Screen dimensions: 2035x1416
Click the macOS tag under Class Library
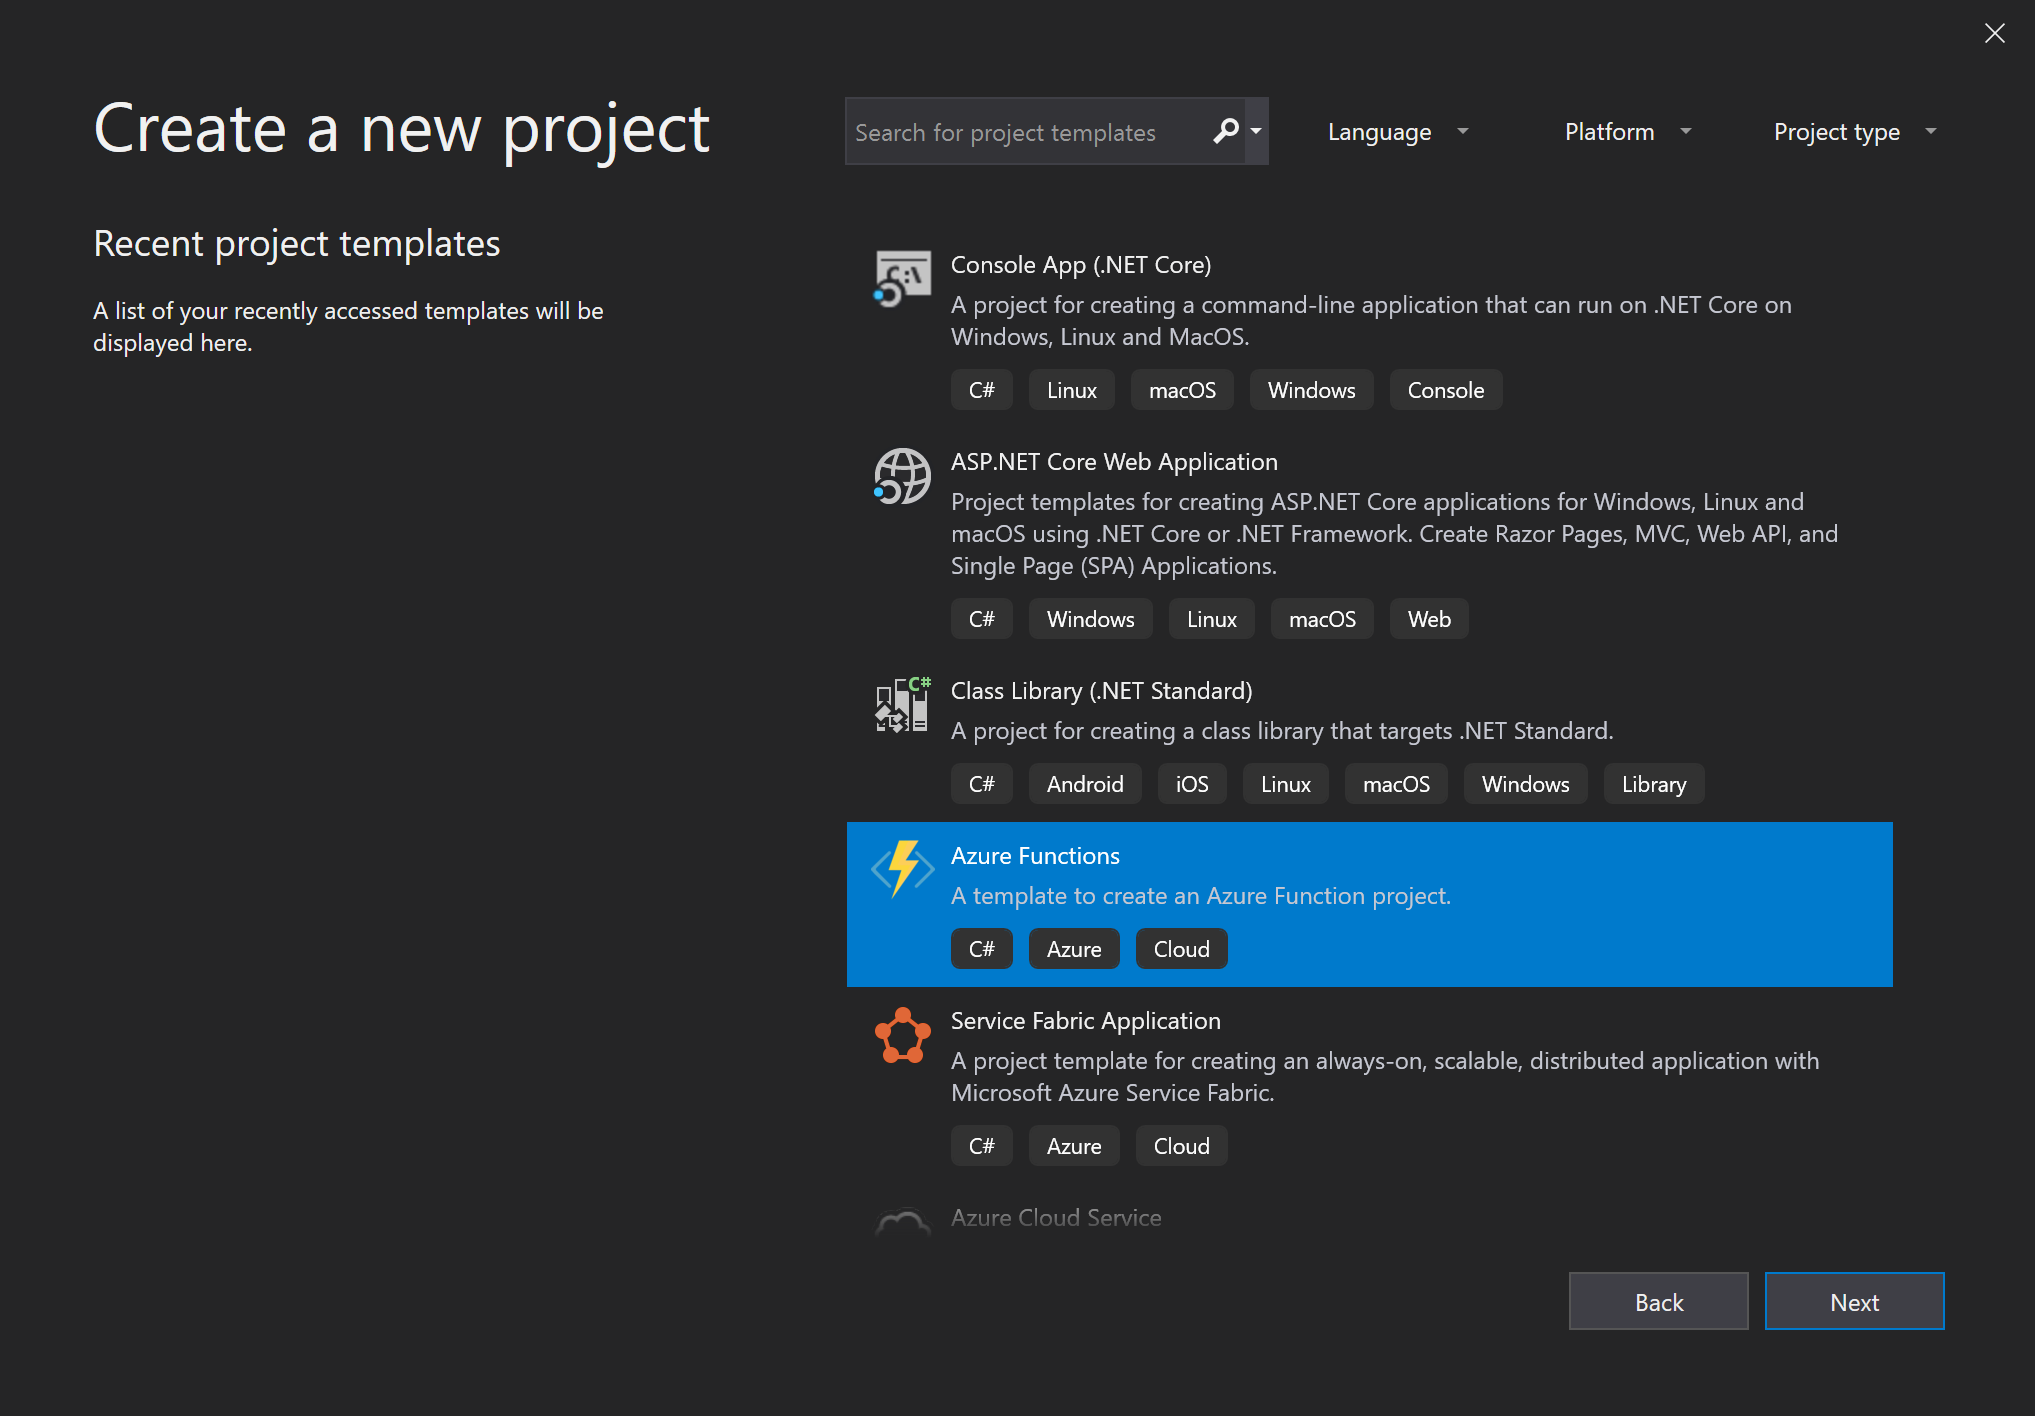pyautogui.click(x=1396, y=784)
